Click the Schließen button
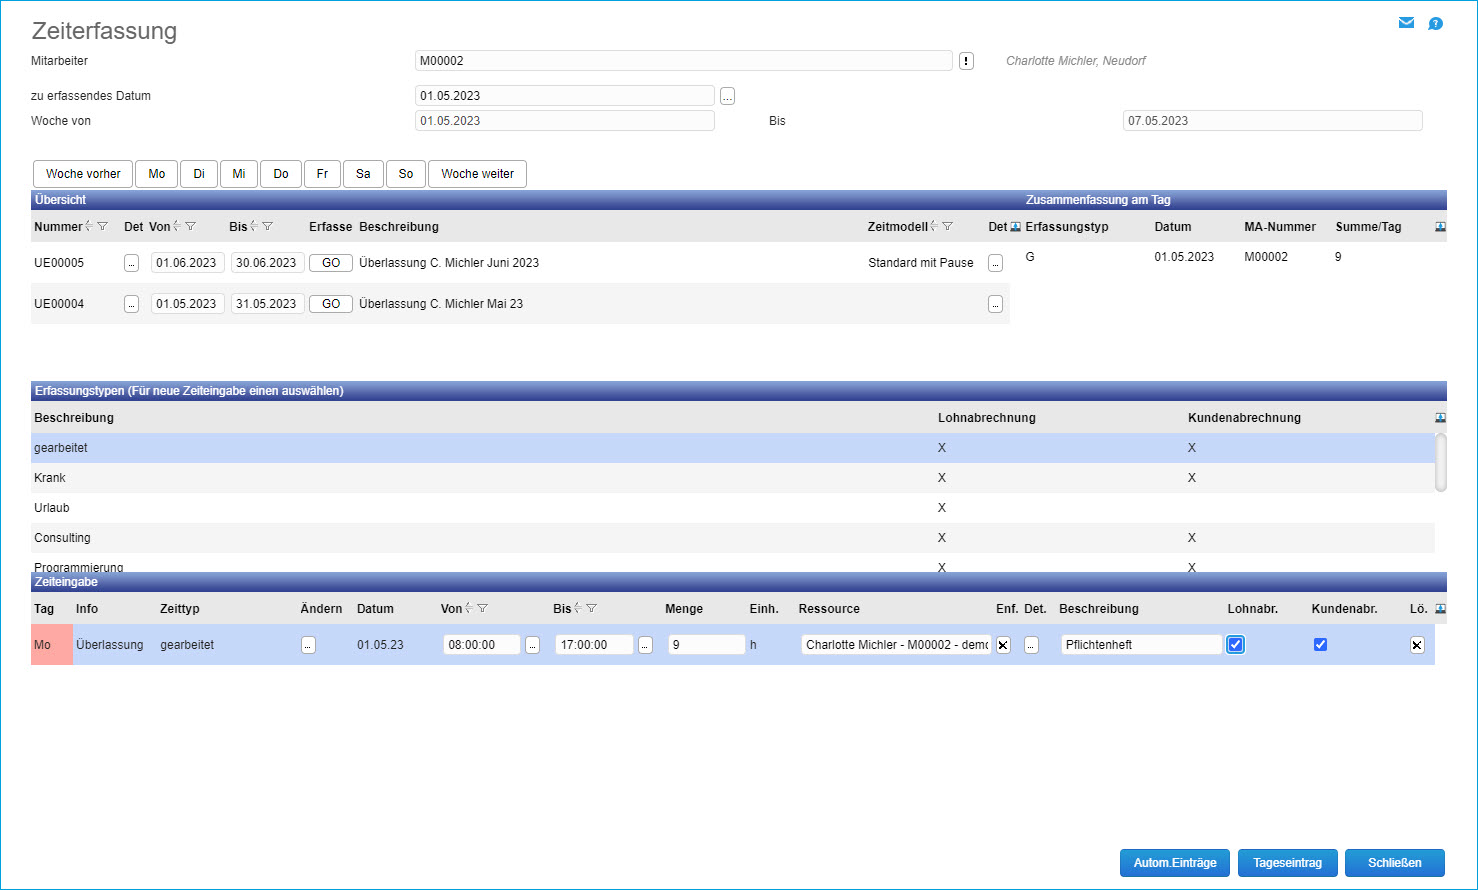The image size is (1478, 890). pyautogui.click(x=1395, y=863)
